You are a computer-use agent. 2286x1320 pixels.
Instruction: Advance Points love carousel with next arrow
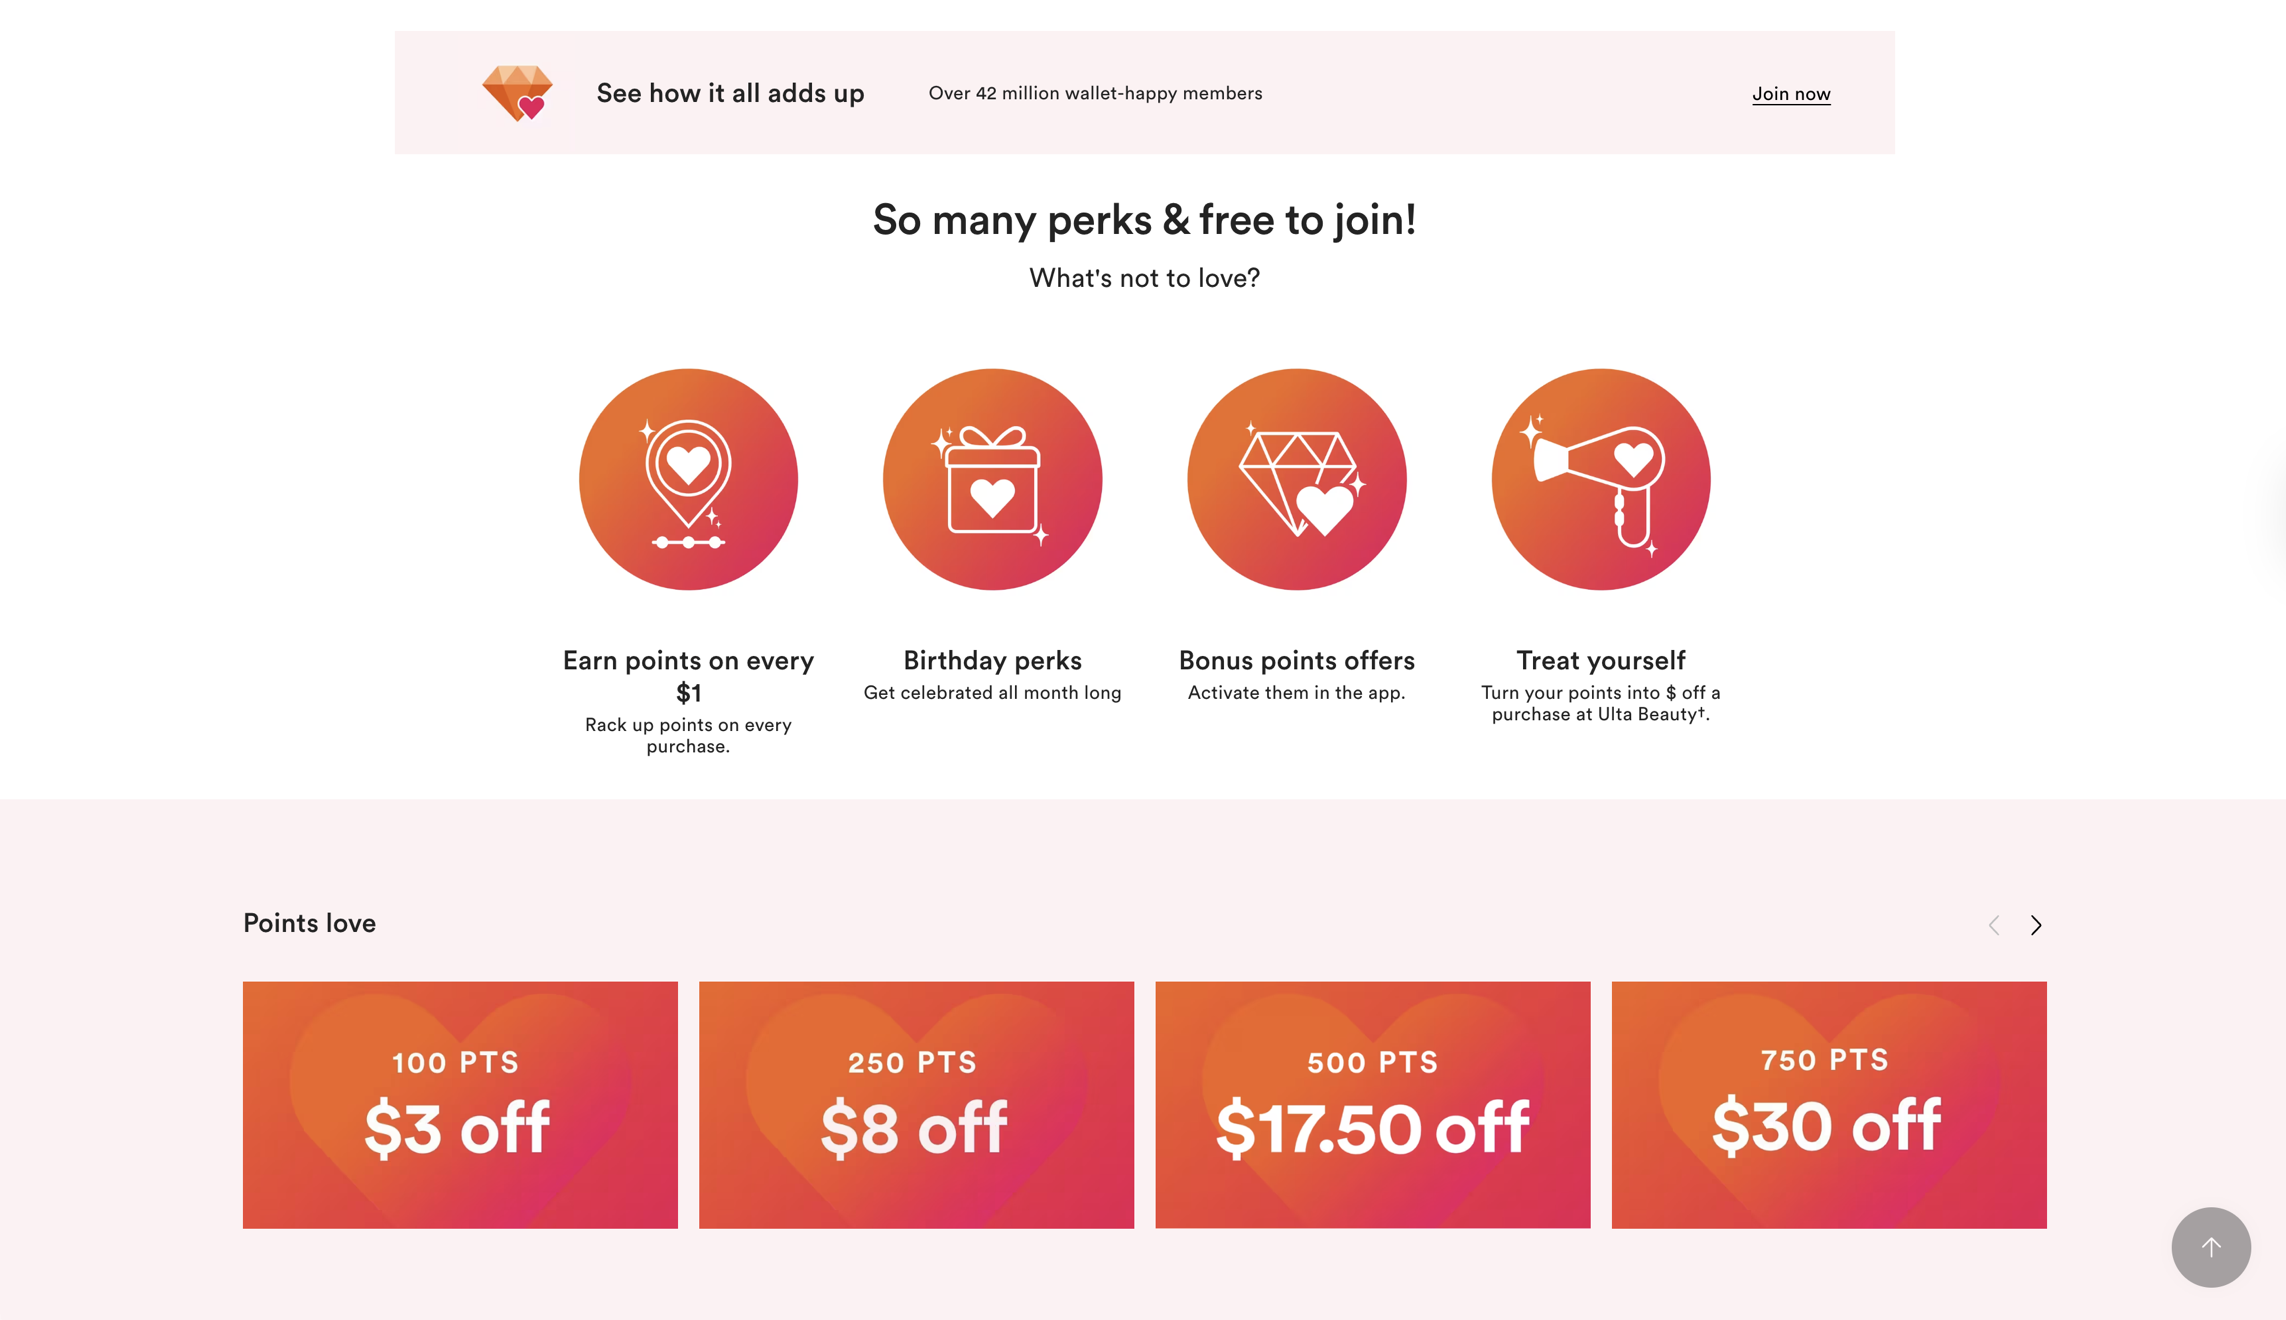(x=2036, y=925)
